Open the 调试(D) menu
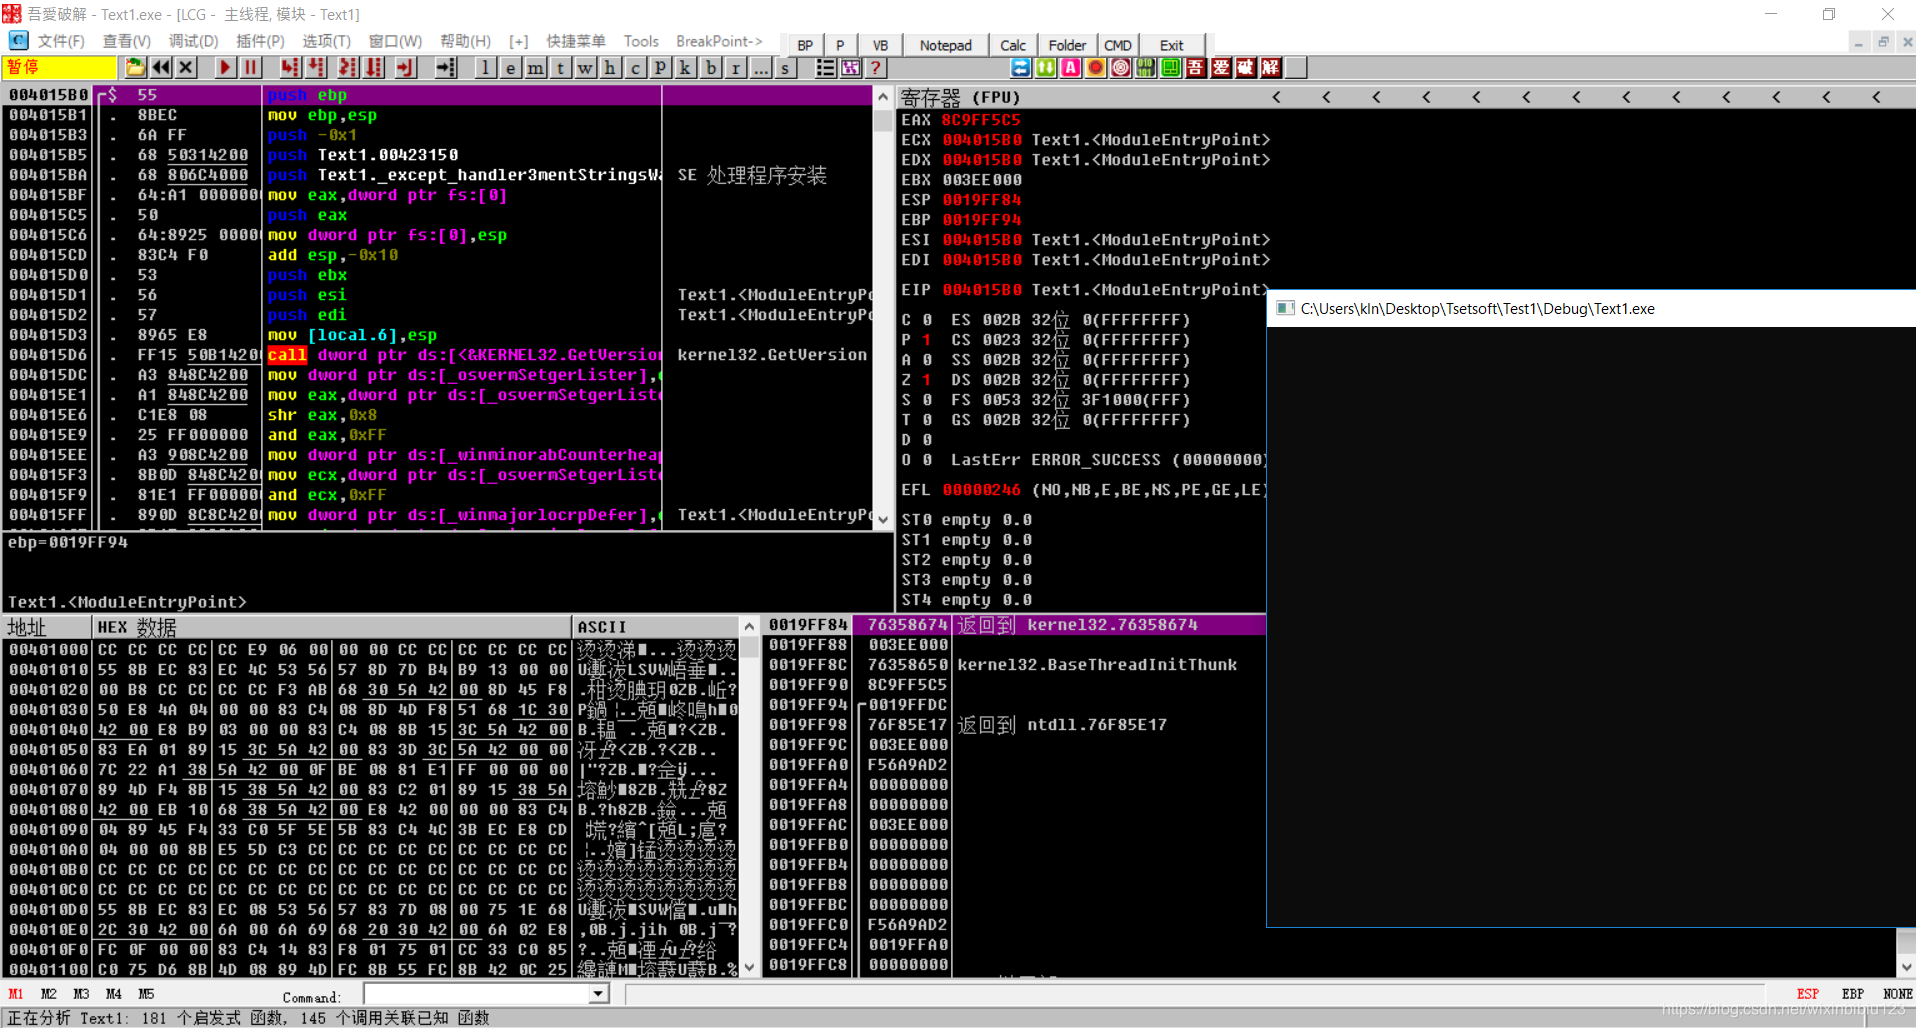Image resolution: width=1916 pixels, height=1028 pixels. click(x=193, y=41)
